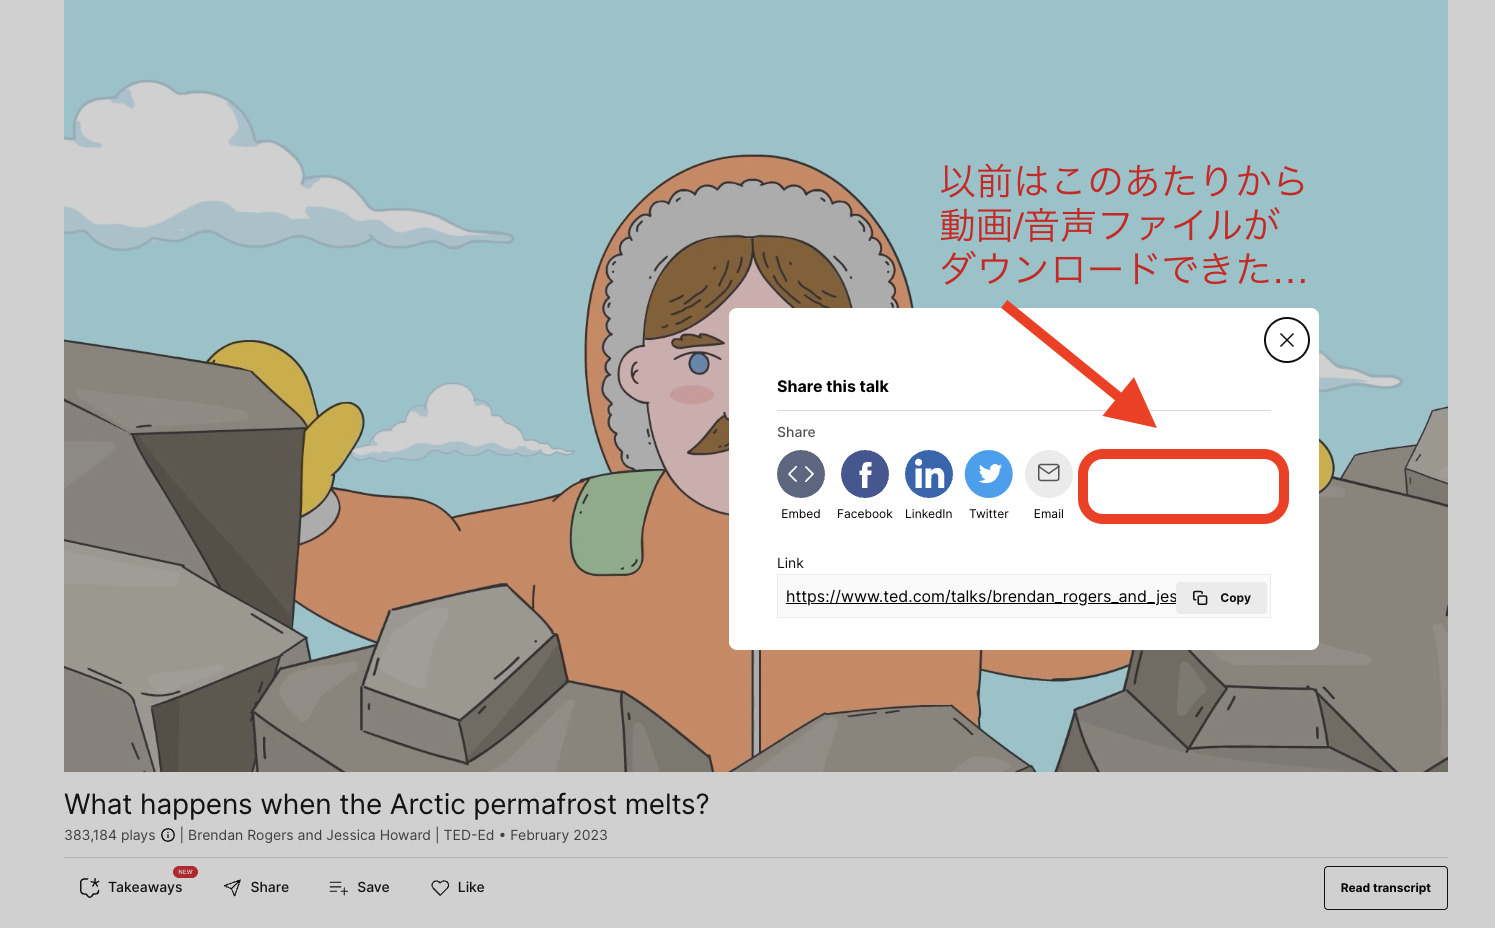Click the Embed label text
This screenshot has height=928, width=1495.
tap(801, 514)
